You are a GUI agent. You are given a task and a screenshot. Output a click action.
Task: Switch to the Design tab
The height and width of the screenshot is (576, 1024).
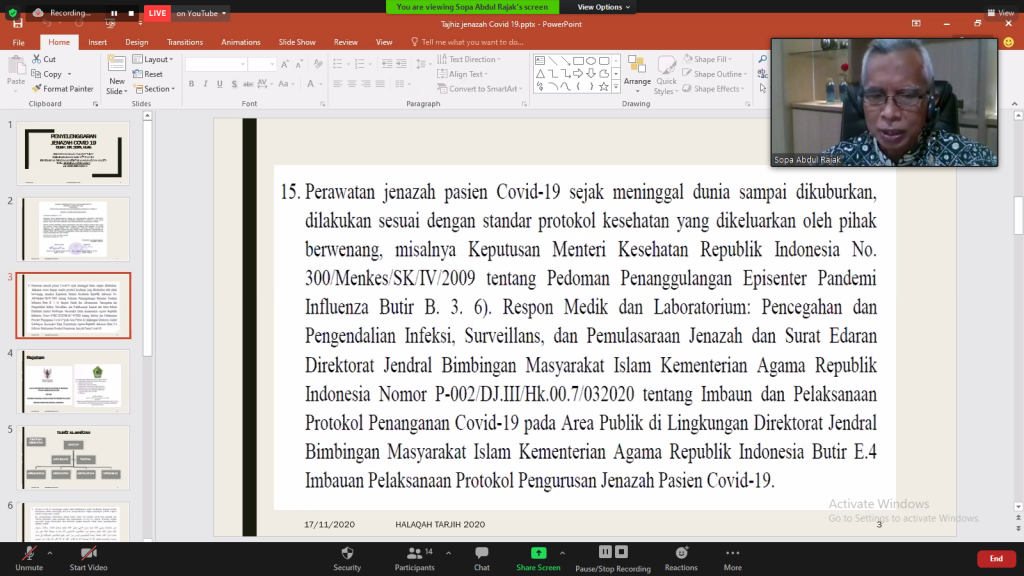(136, 42)
